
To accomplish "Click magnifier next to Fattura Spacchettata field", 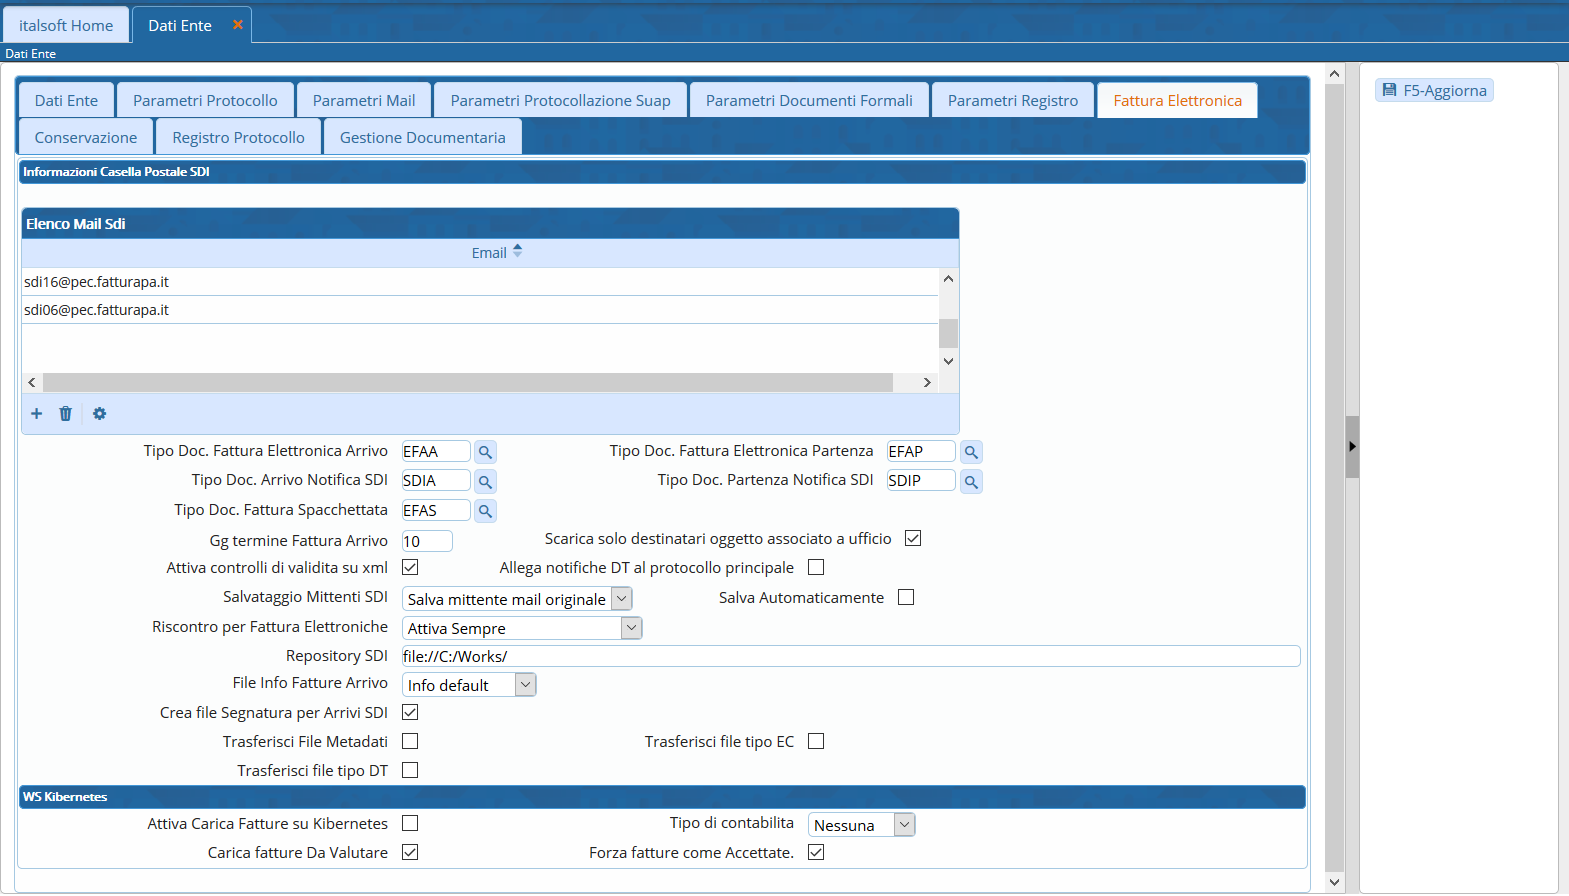I will click(x=485, y=511).
